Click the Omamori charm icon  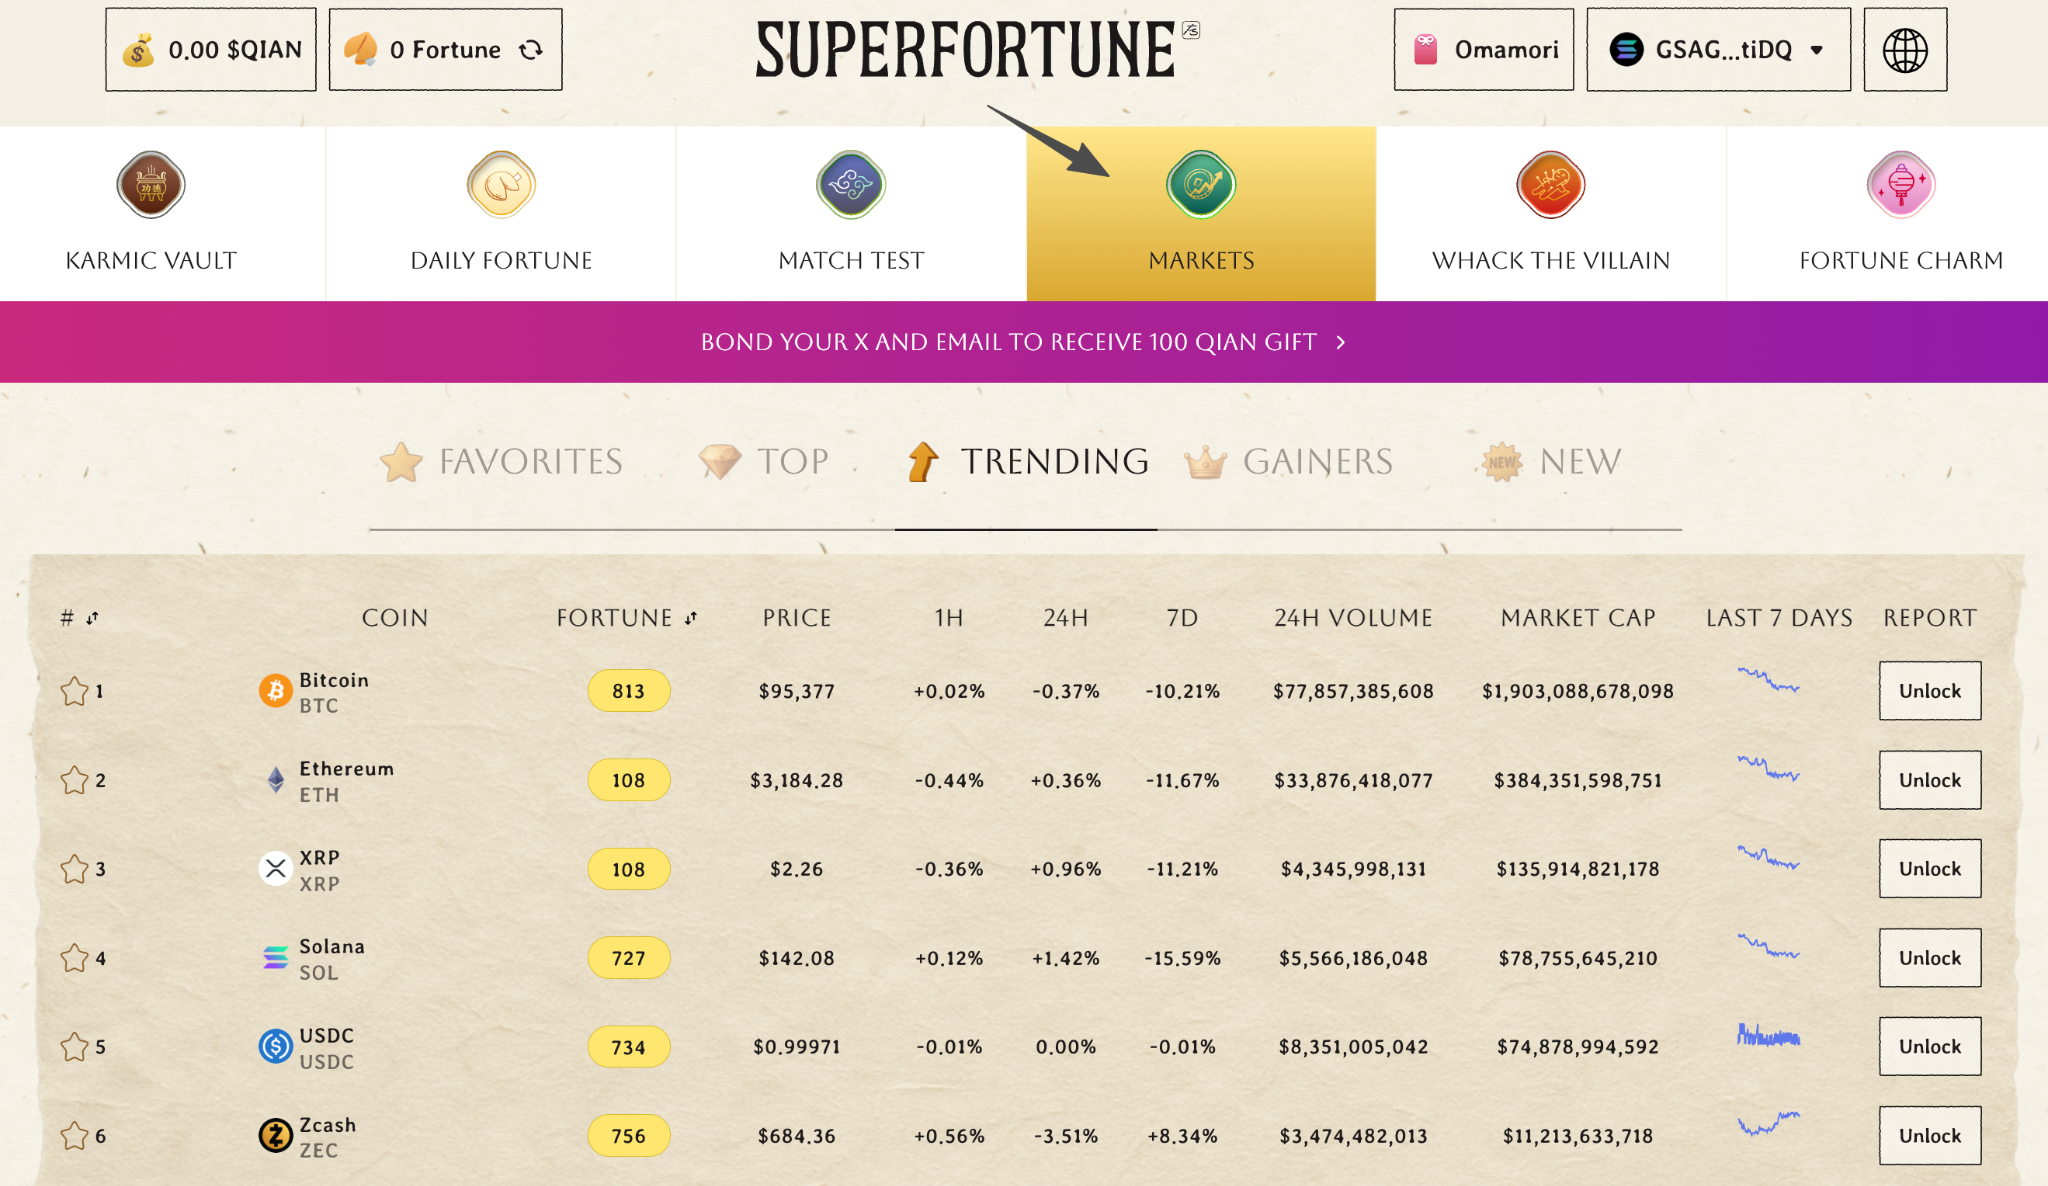pyautogui.click(x=1427, y=49)
